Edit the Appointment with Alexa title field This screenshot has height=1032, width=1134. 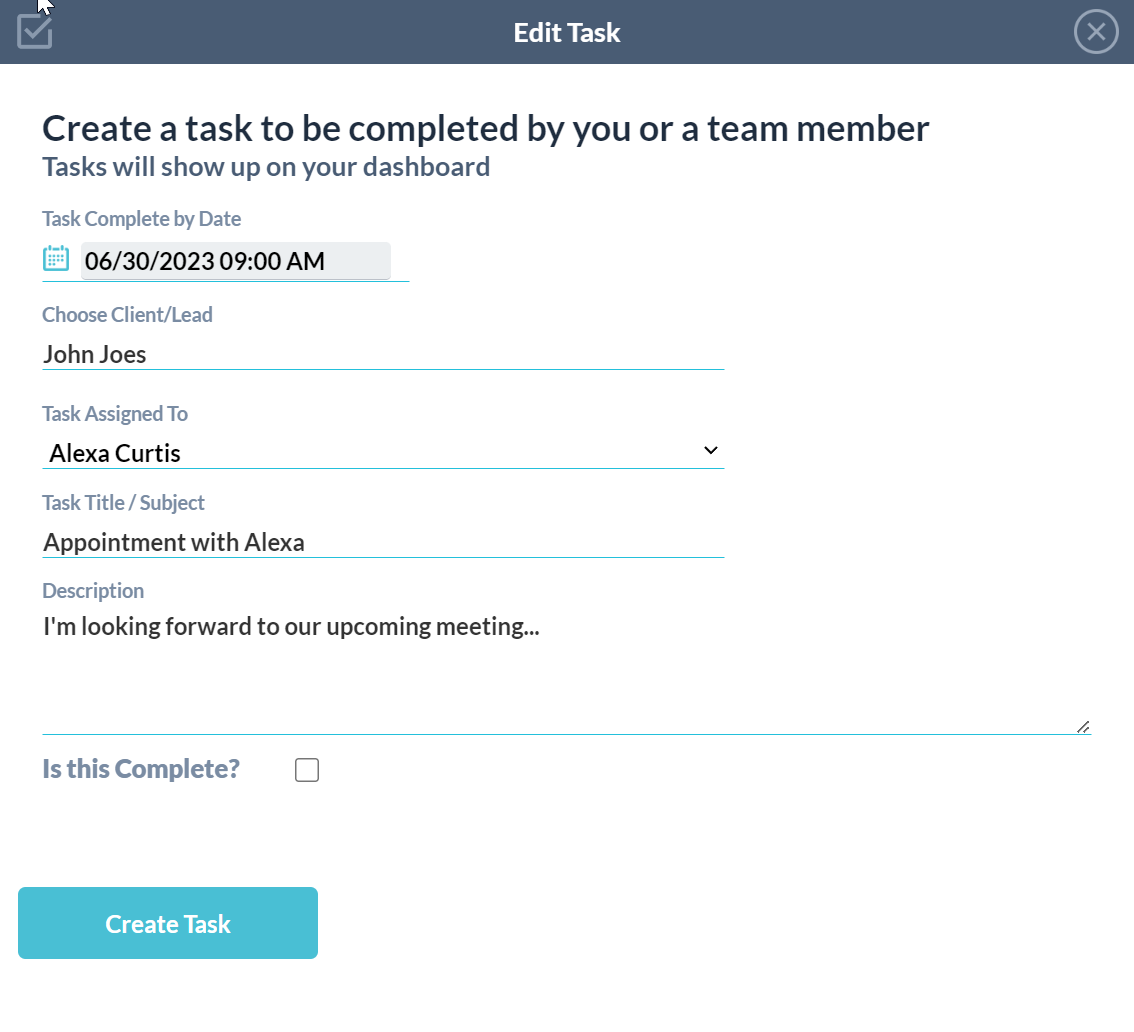click(x=382, y=542)
